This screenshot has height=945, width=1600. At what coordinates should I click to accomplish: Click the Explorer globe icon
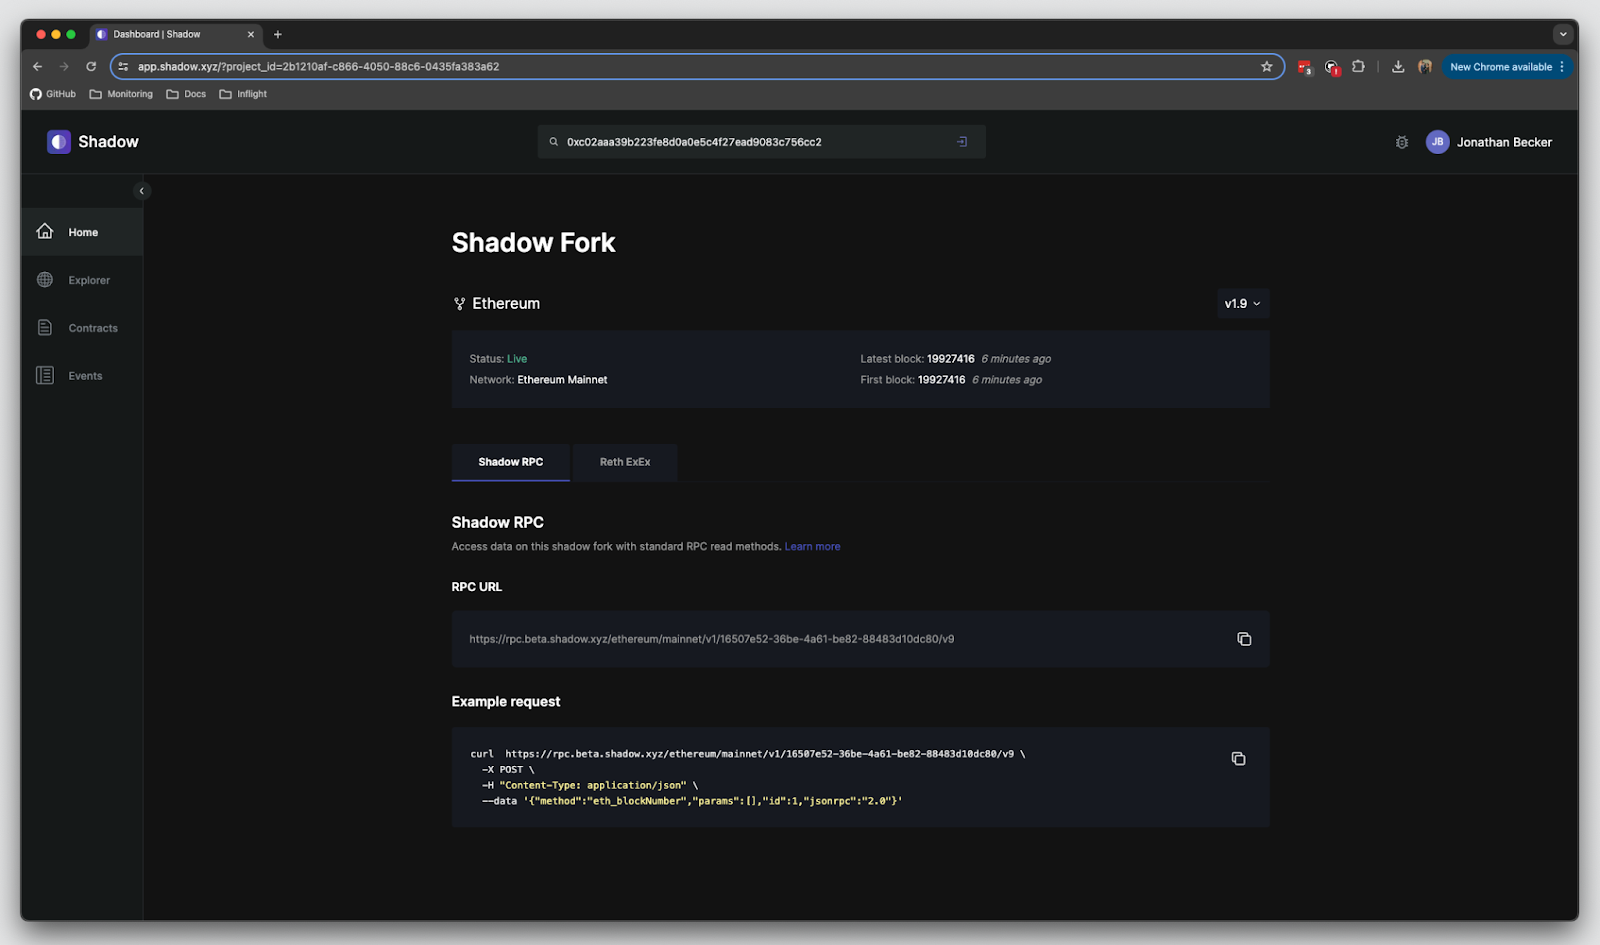pyautogui.click(x=45, y=280)
